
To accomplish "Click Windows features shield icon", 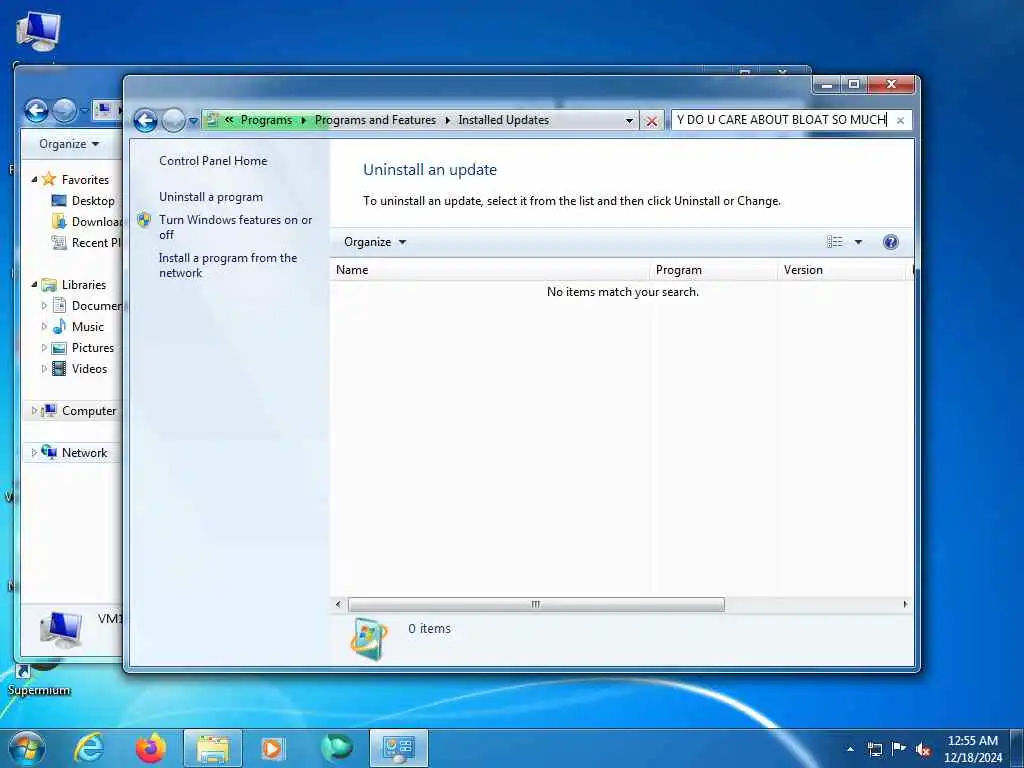I will click(x=144, y=220).
